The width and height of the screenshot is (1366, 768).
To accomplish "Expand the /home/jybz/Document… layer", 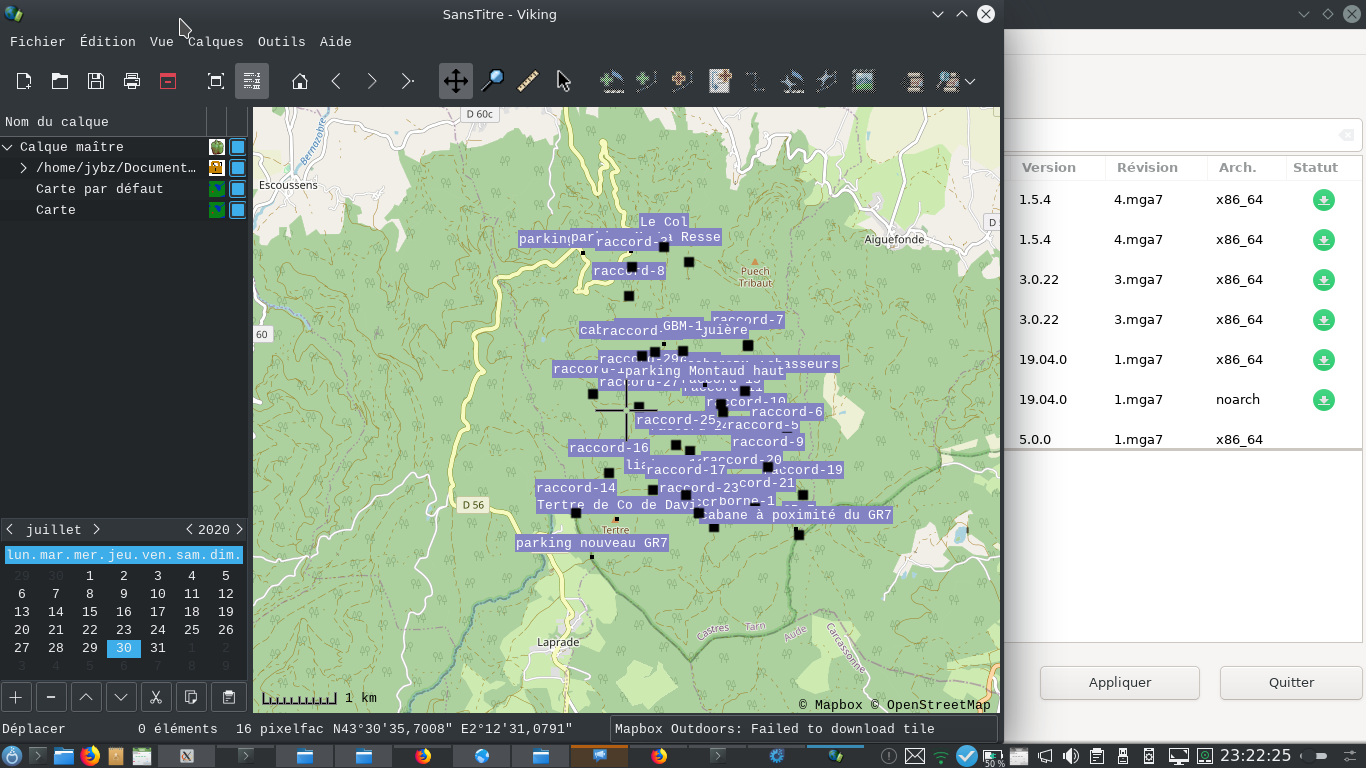I will tap(24, 168).
